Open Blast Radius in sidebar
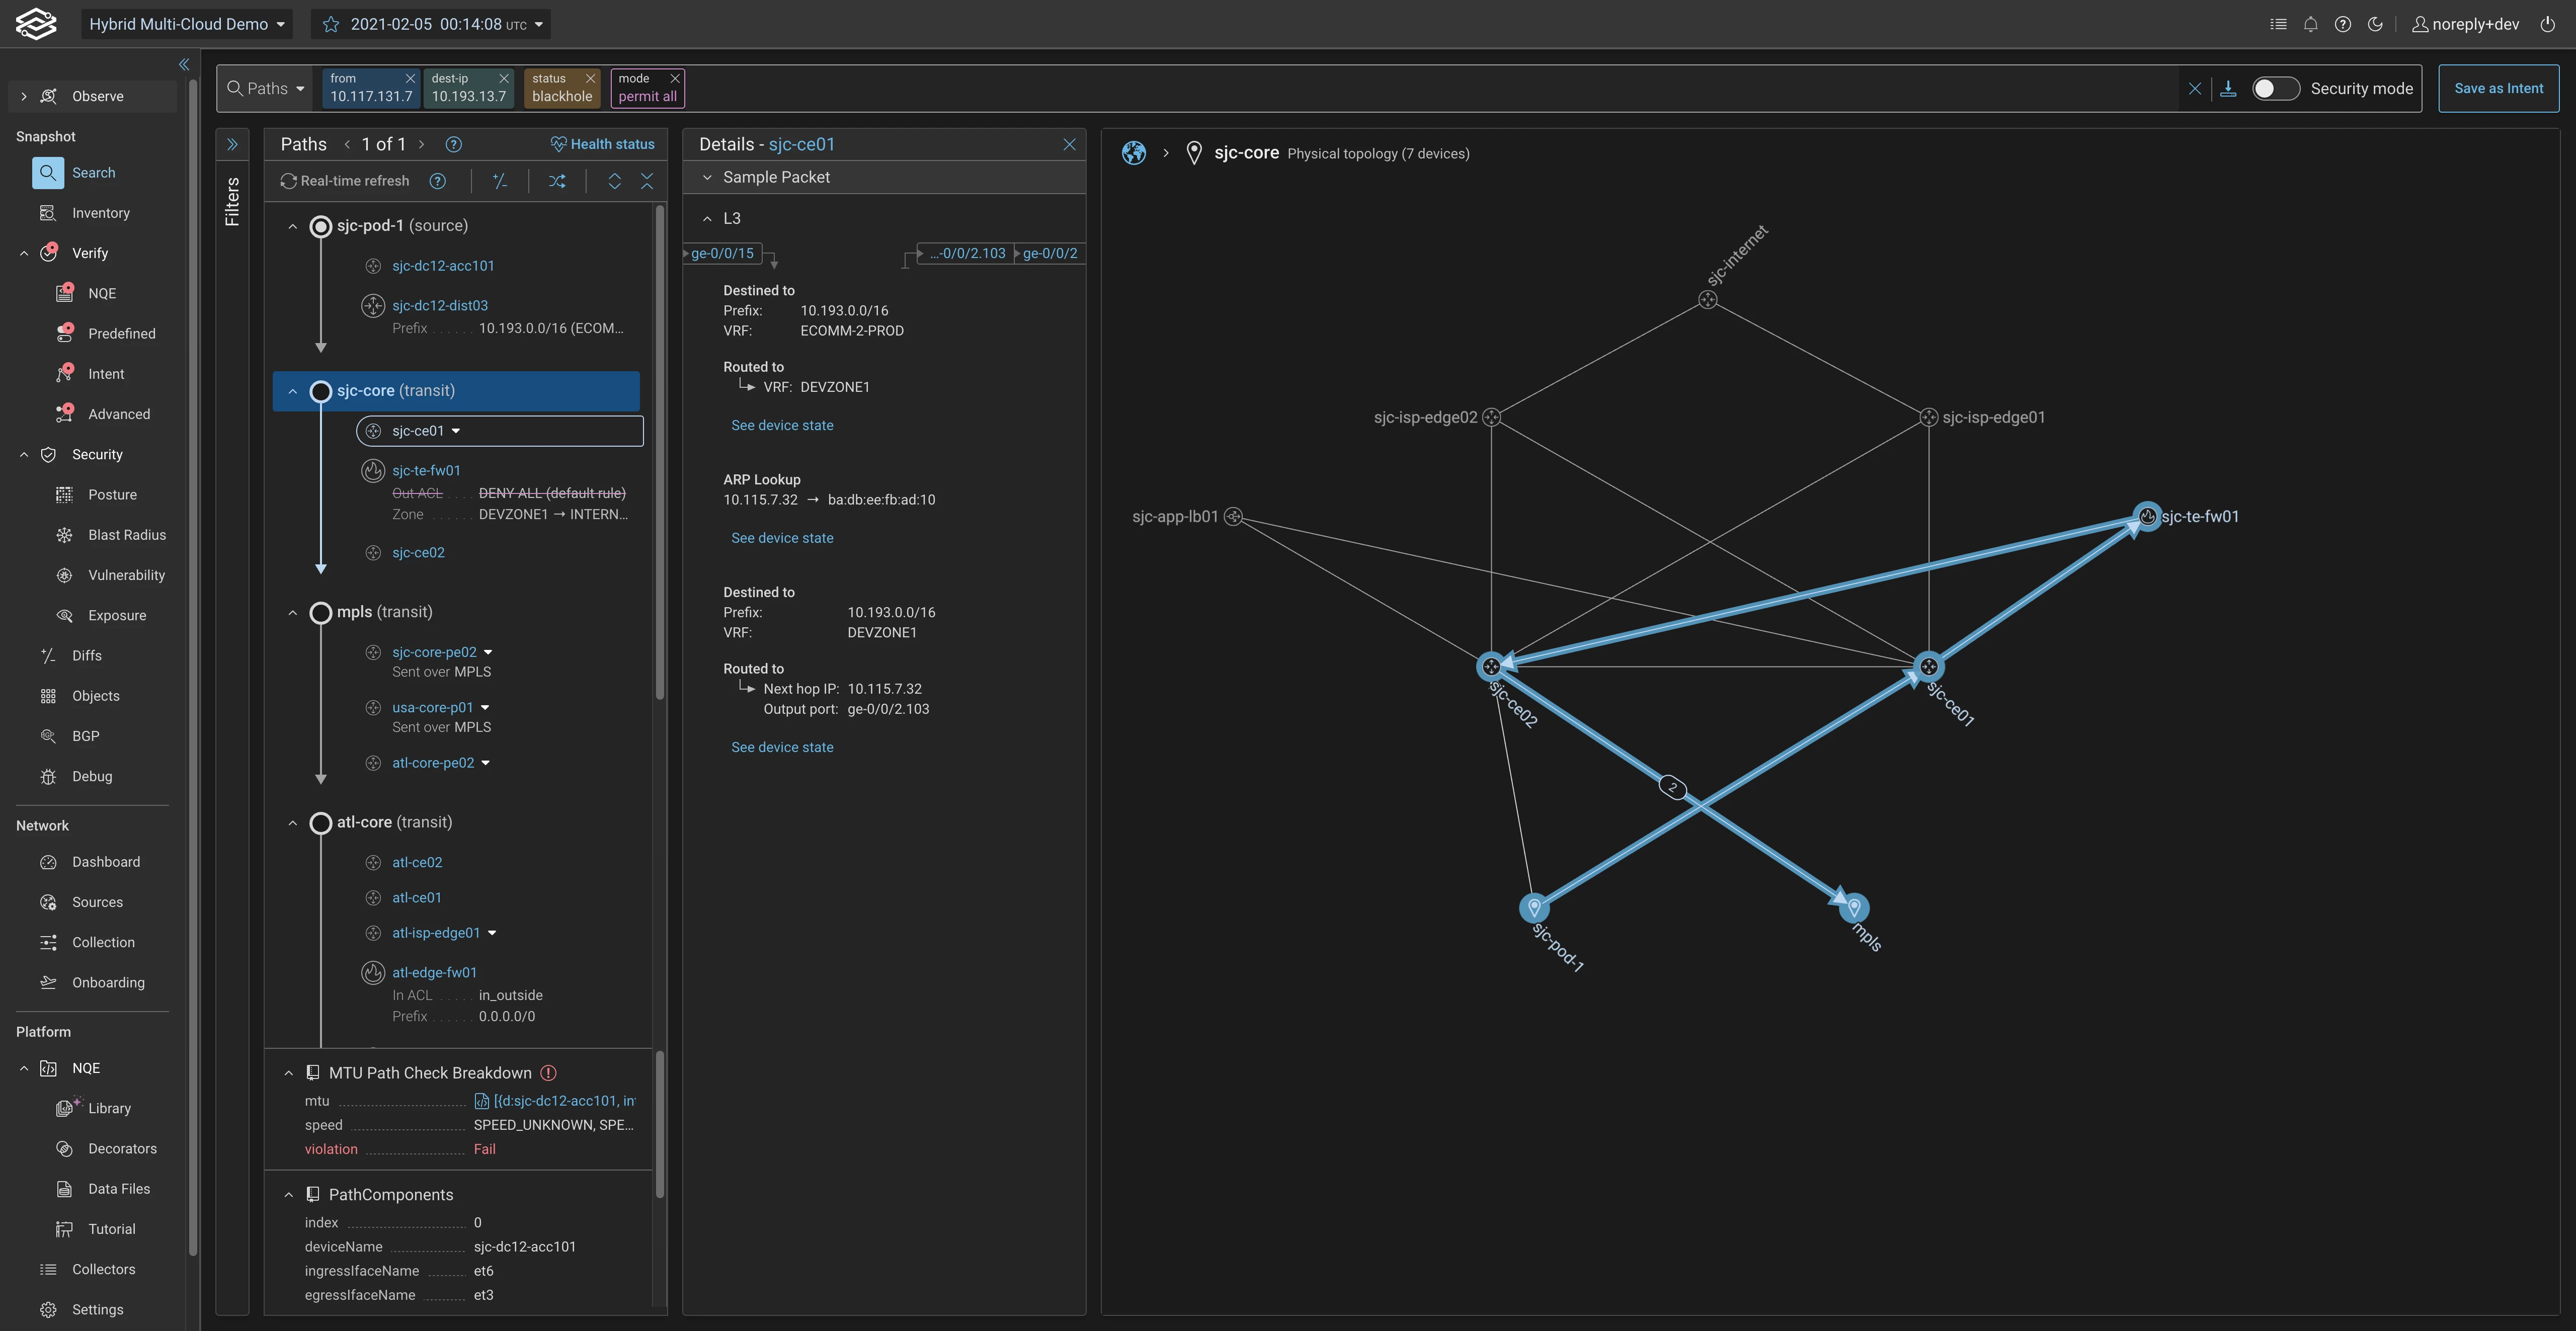The width and height of the screenshot is (2576, 1331). [126, 535]
